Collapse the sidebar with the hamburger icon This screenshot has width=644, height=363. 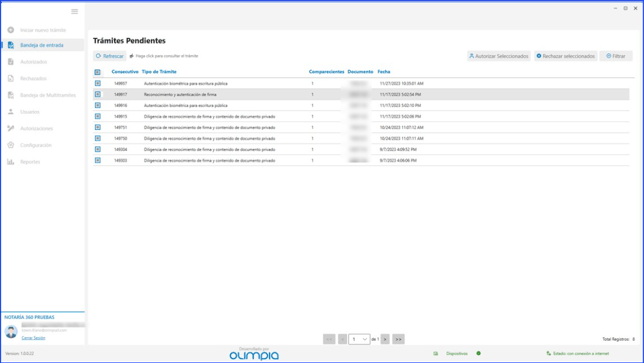click(74, 11)
